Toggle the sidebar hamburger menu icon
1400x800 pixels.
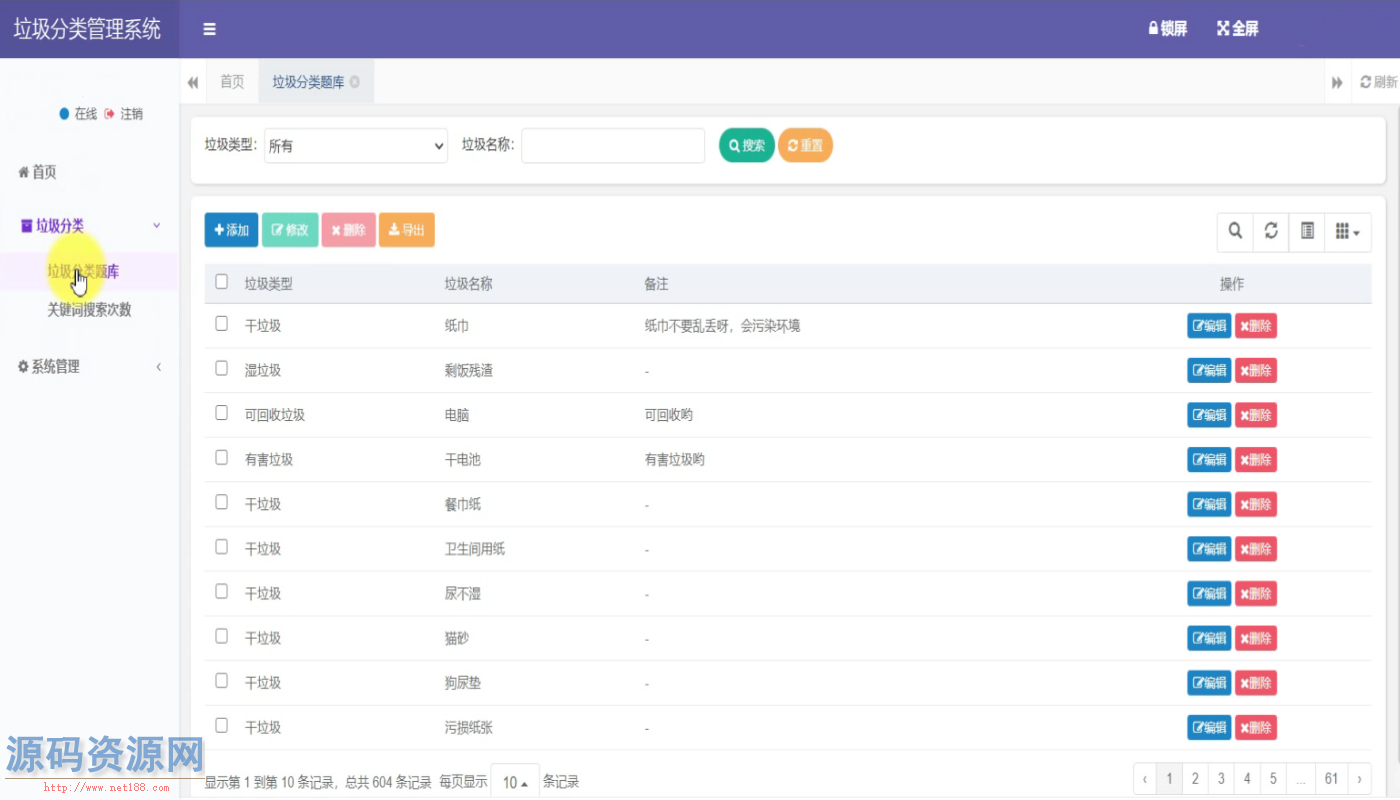209,29
